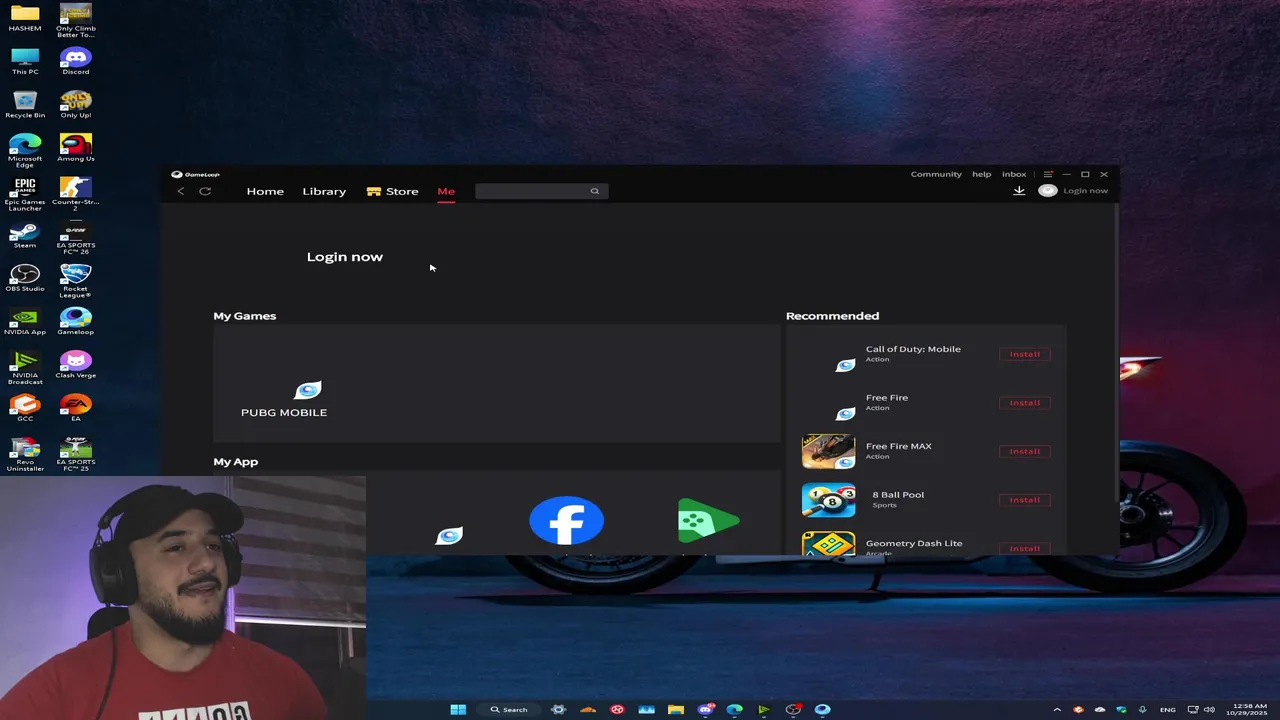
Task: Open Geometry Dash Lite thumbnail
Action: pos(828,543)
